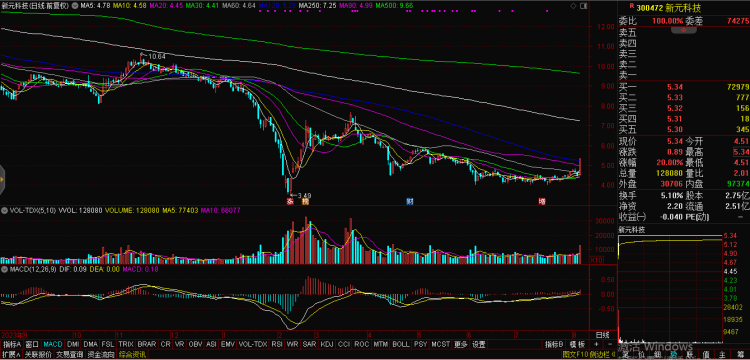Open the 日线 period selector
This screenshot has width=750, height=360.
click(x=603, y=335)
